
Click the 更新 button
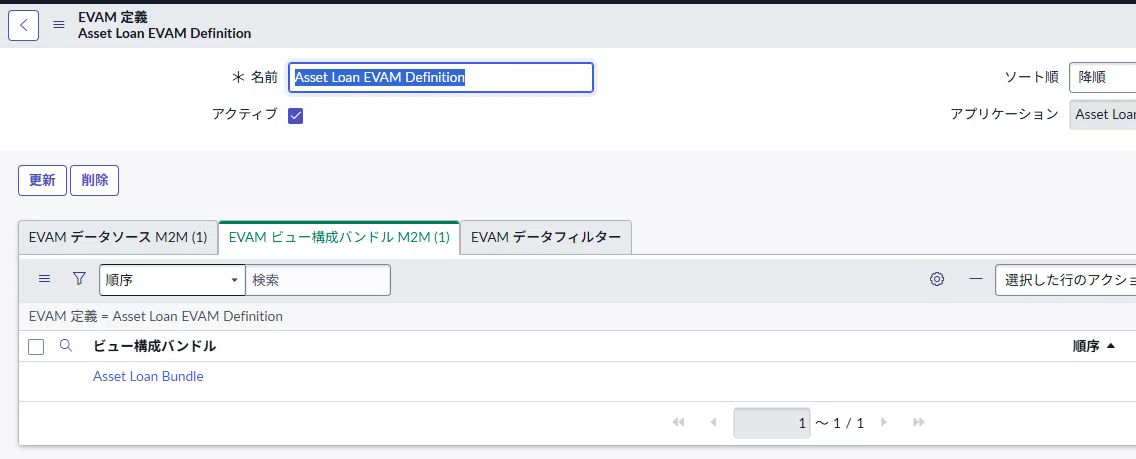point(42,181)
